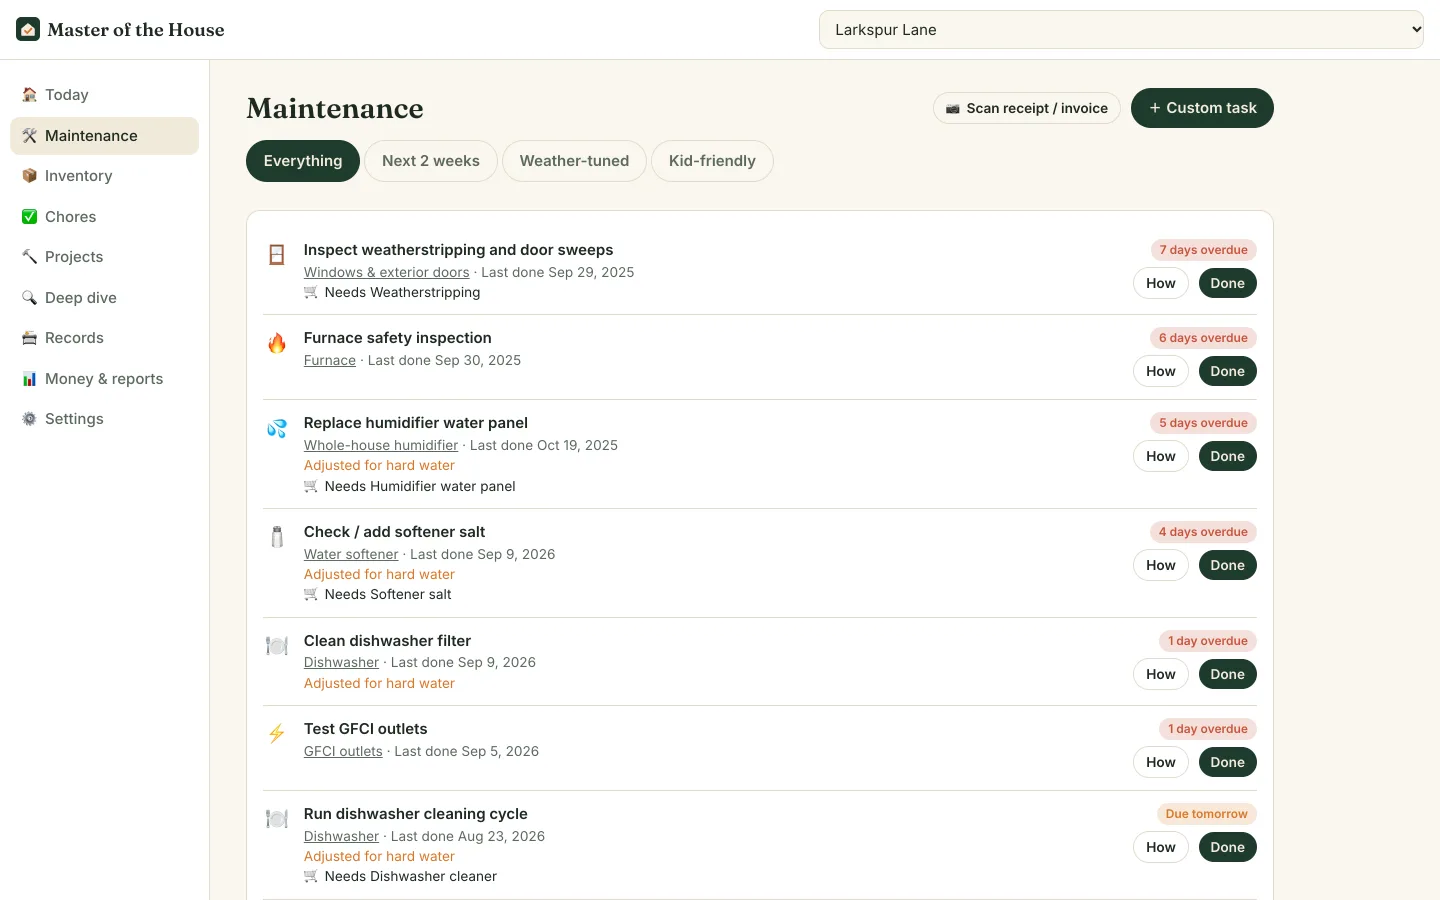Screen dimensions: 1440x900
Task: Mark Replace humidifier water panel Done
Action: pos(1227,456)
